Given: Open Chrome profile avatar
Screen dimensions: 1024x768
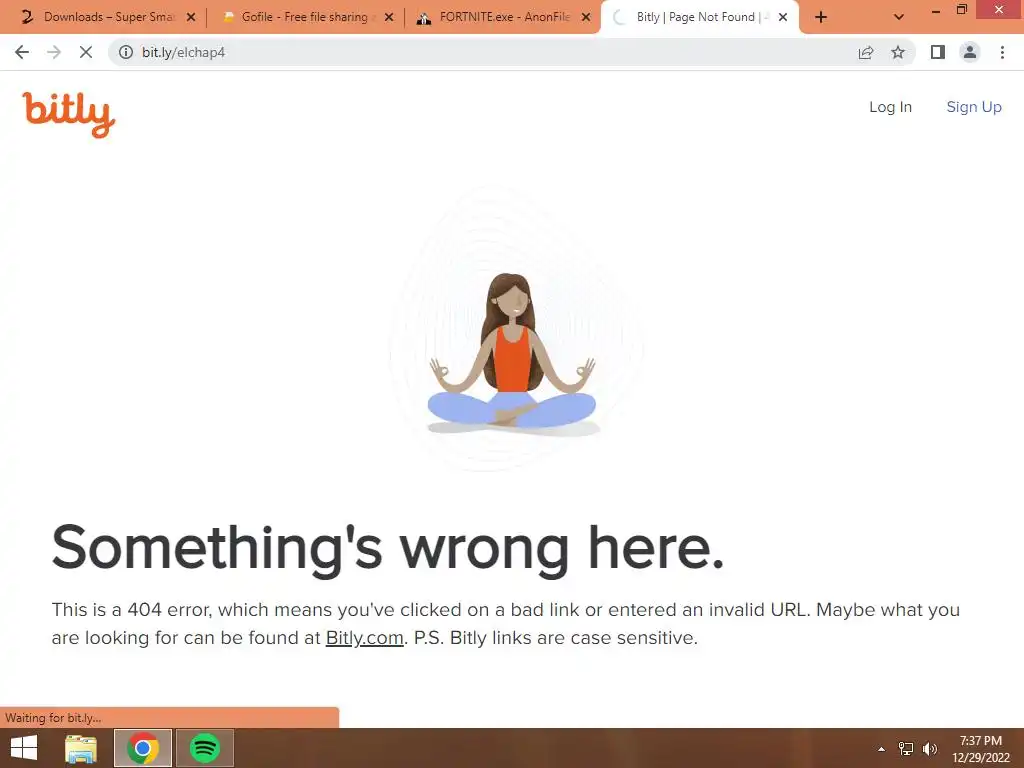Looking at the screenshot, I should [970, 52].
